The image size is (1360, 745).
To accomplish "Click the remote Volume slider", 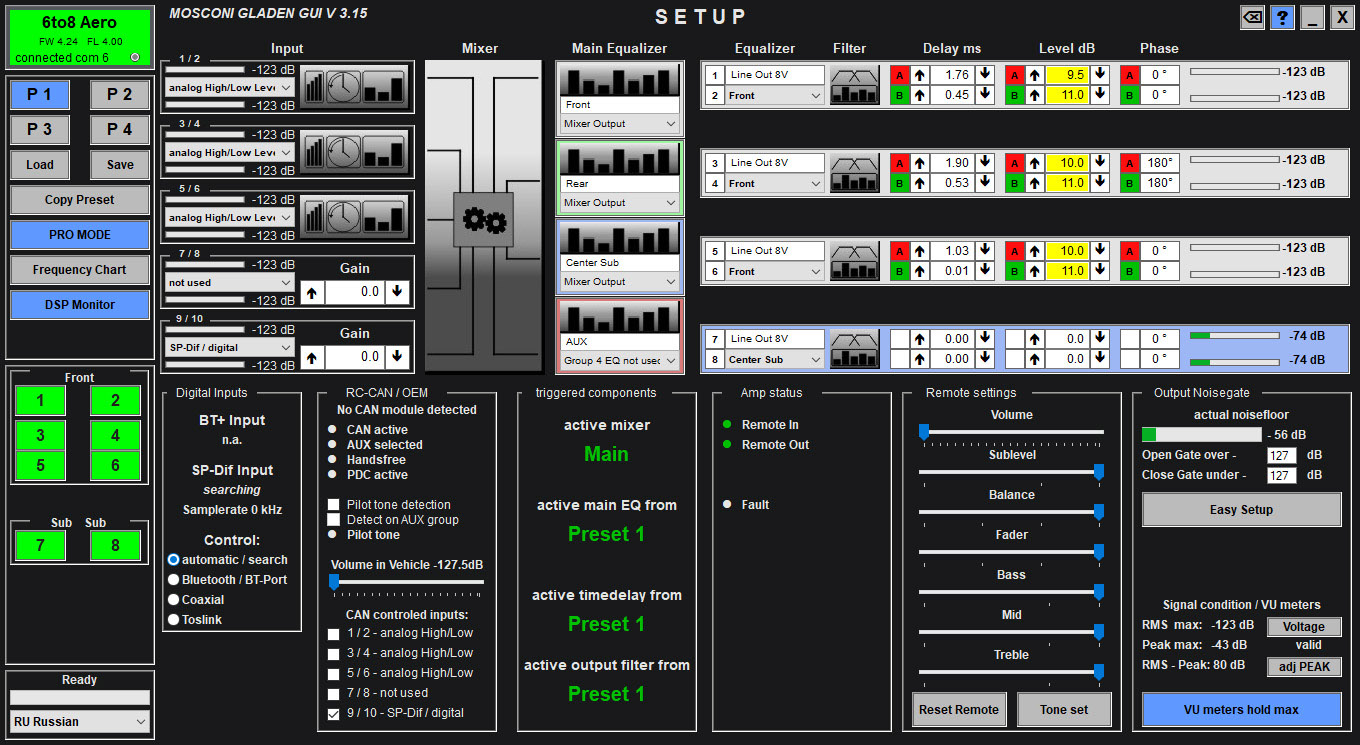I will click(x=1011, y=432).
